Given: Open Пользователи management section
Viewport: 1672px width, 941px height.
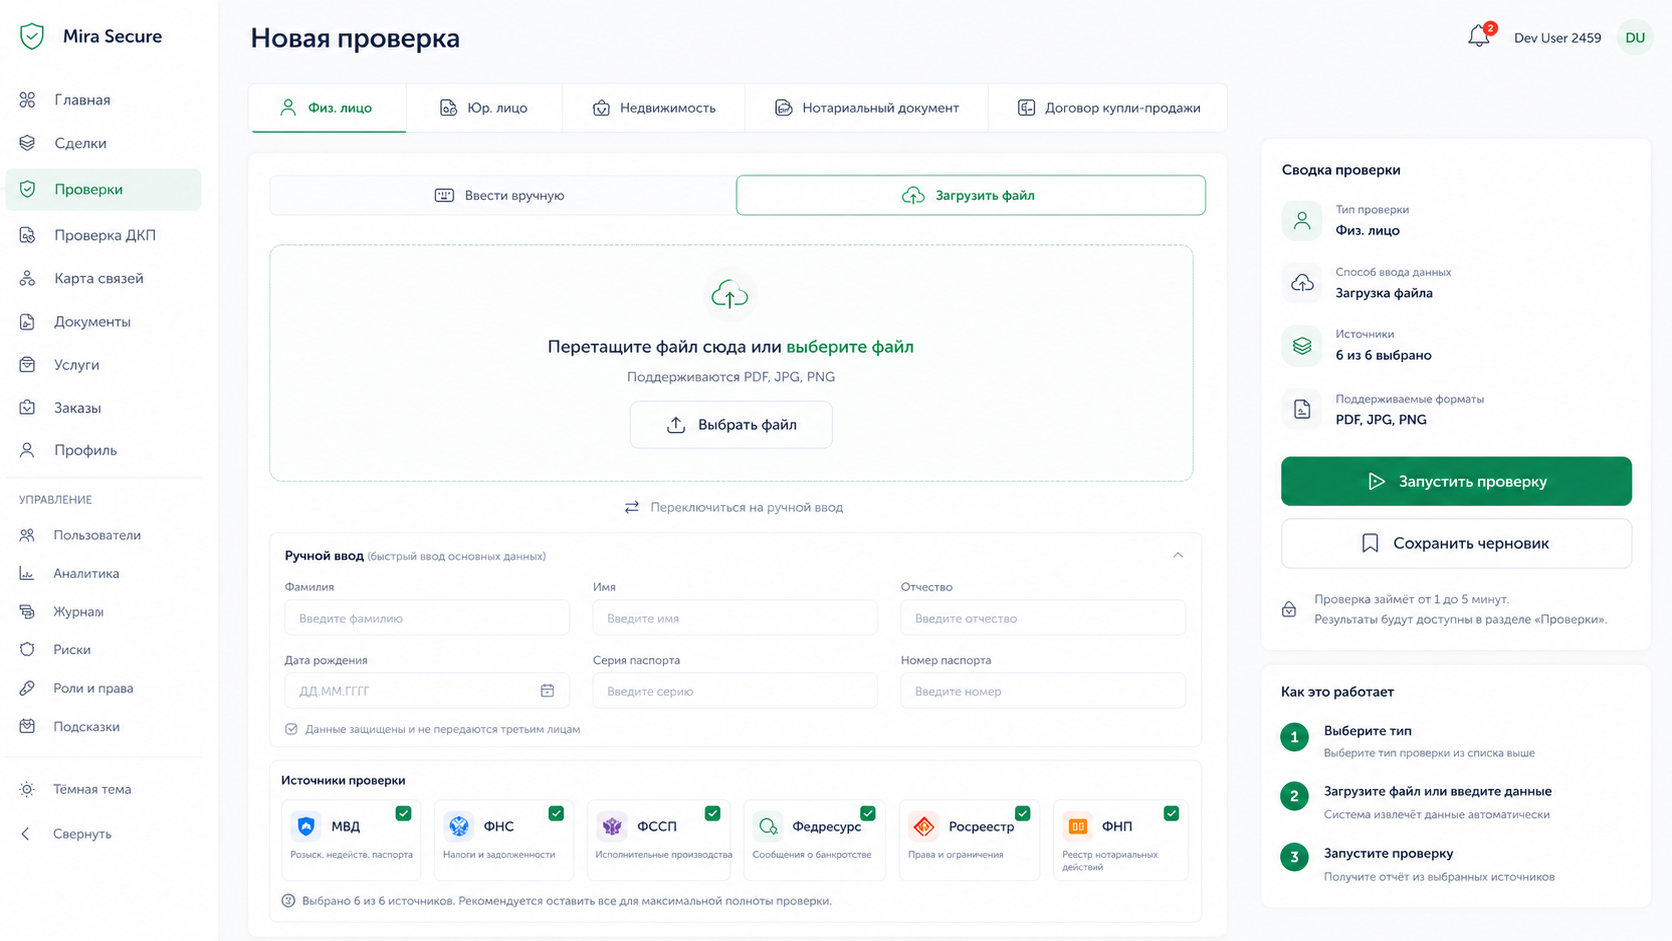Looking at the screenshot, I should [x=103, y=535].
